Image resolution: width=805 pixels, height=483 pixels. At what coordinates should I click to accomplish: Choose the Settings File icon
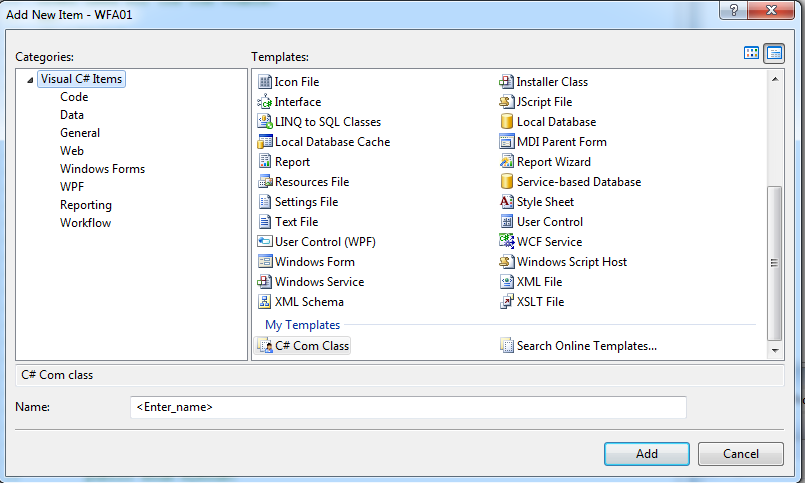[x=264, y=202]
